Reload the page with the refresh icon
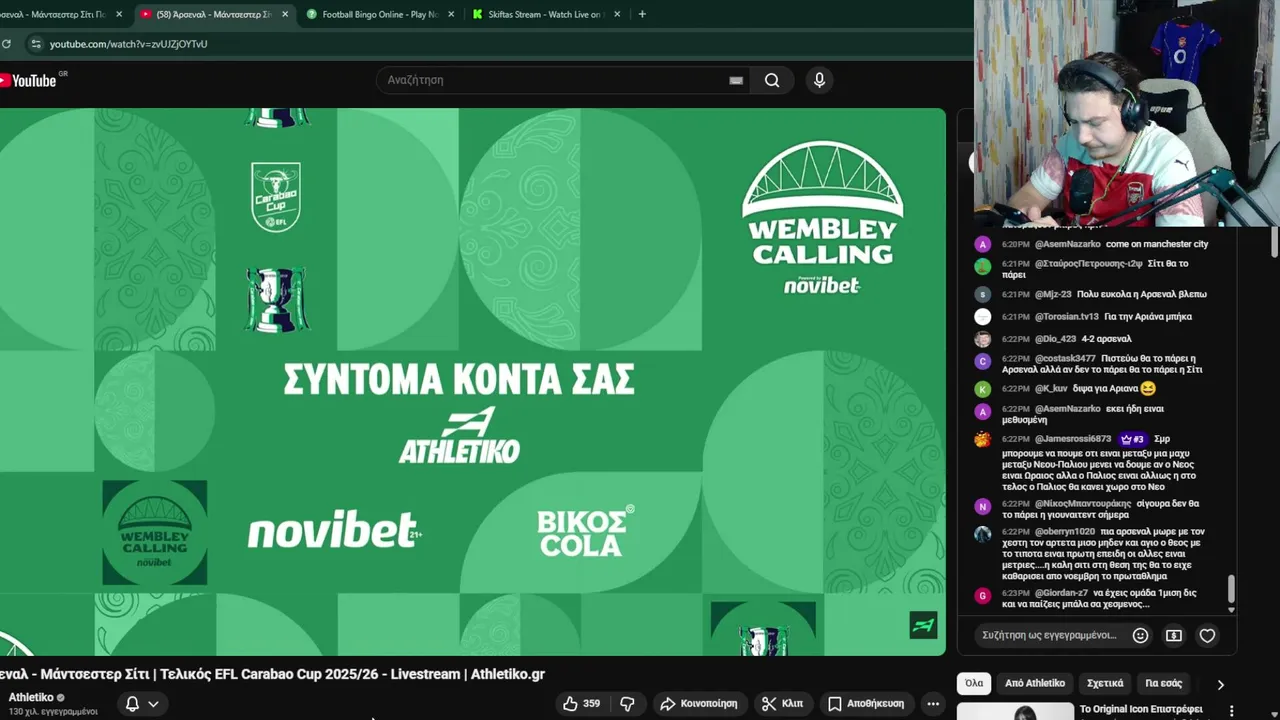 click(x=6, y=44)
